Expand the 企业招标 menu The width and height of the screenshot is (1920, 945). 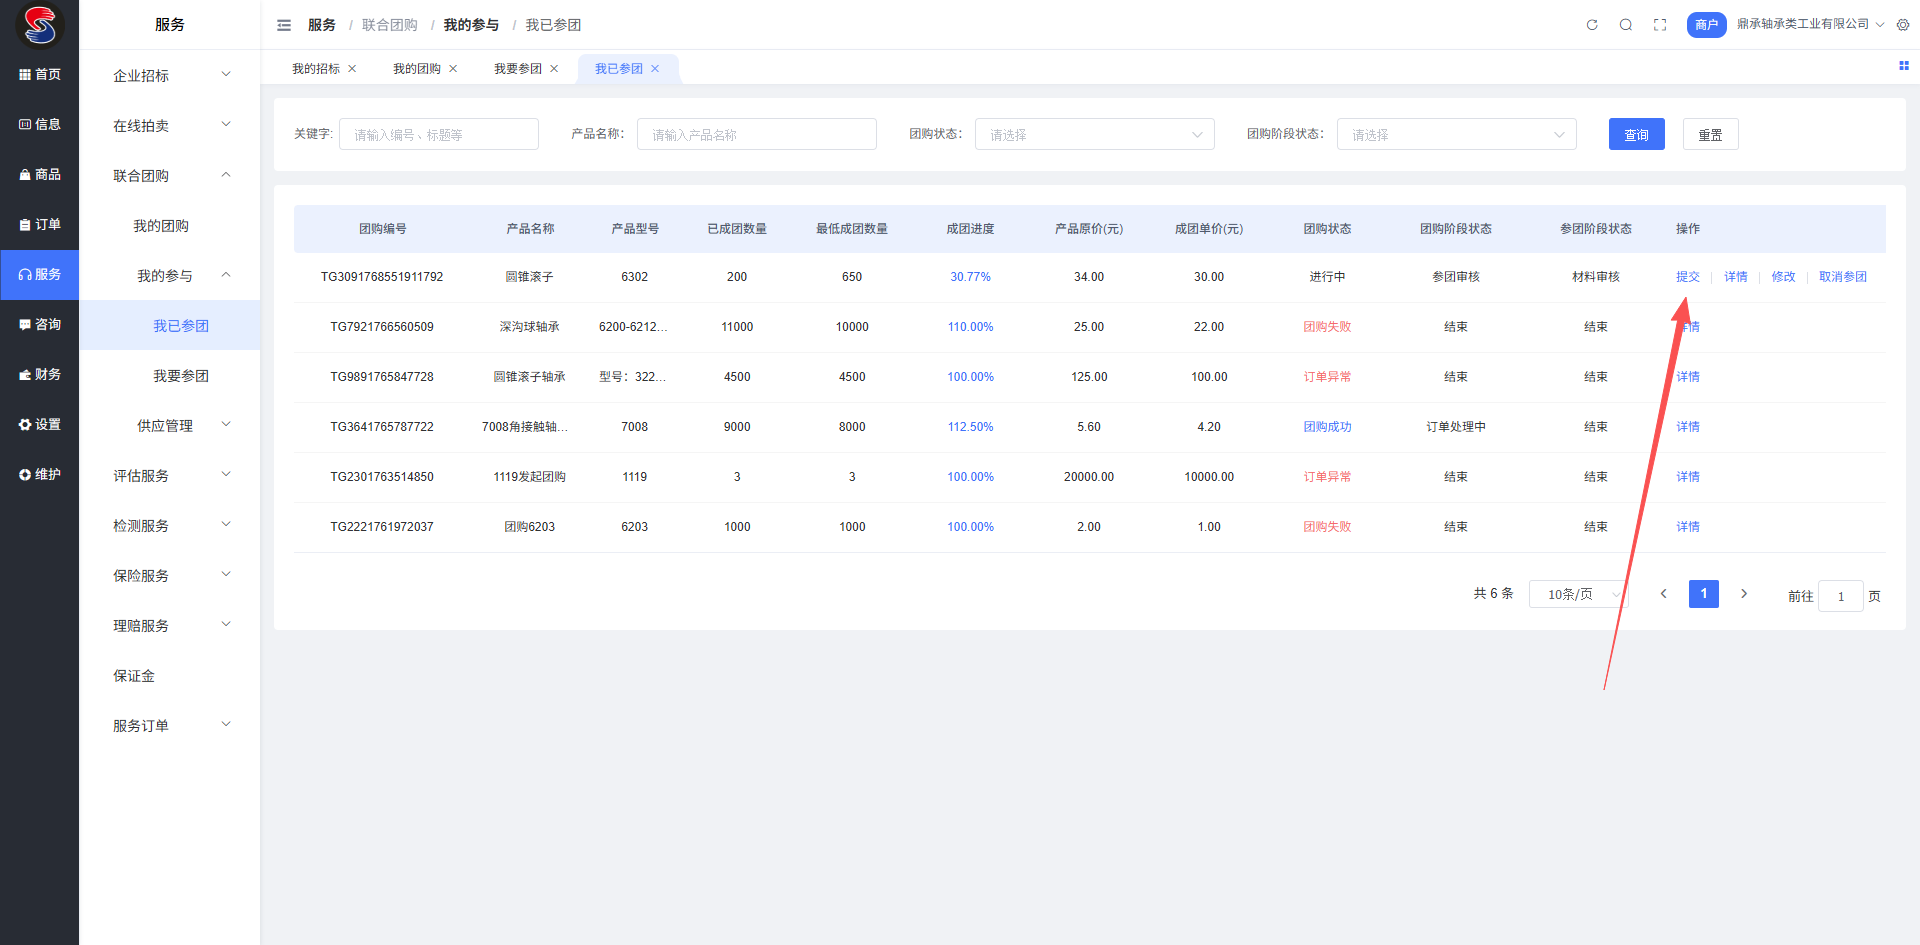click(x=170, y=76)
